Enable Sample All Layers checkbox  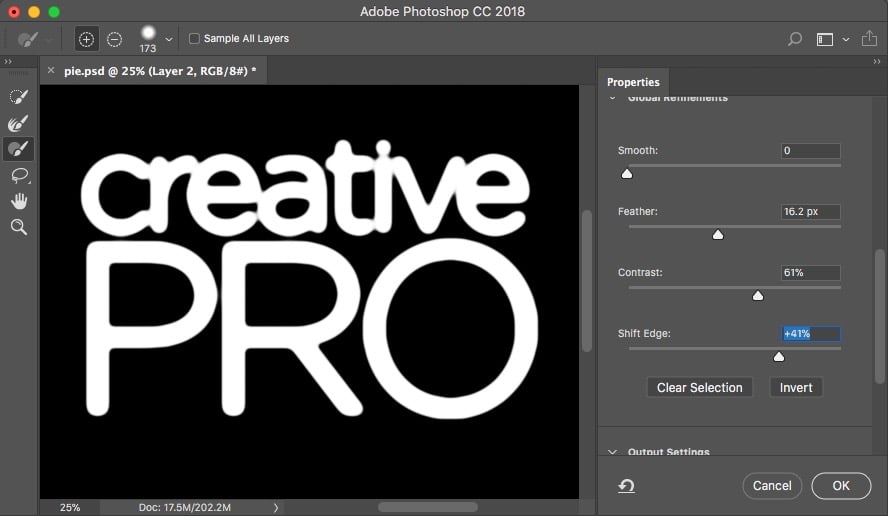click(x=195, y=39)
